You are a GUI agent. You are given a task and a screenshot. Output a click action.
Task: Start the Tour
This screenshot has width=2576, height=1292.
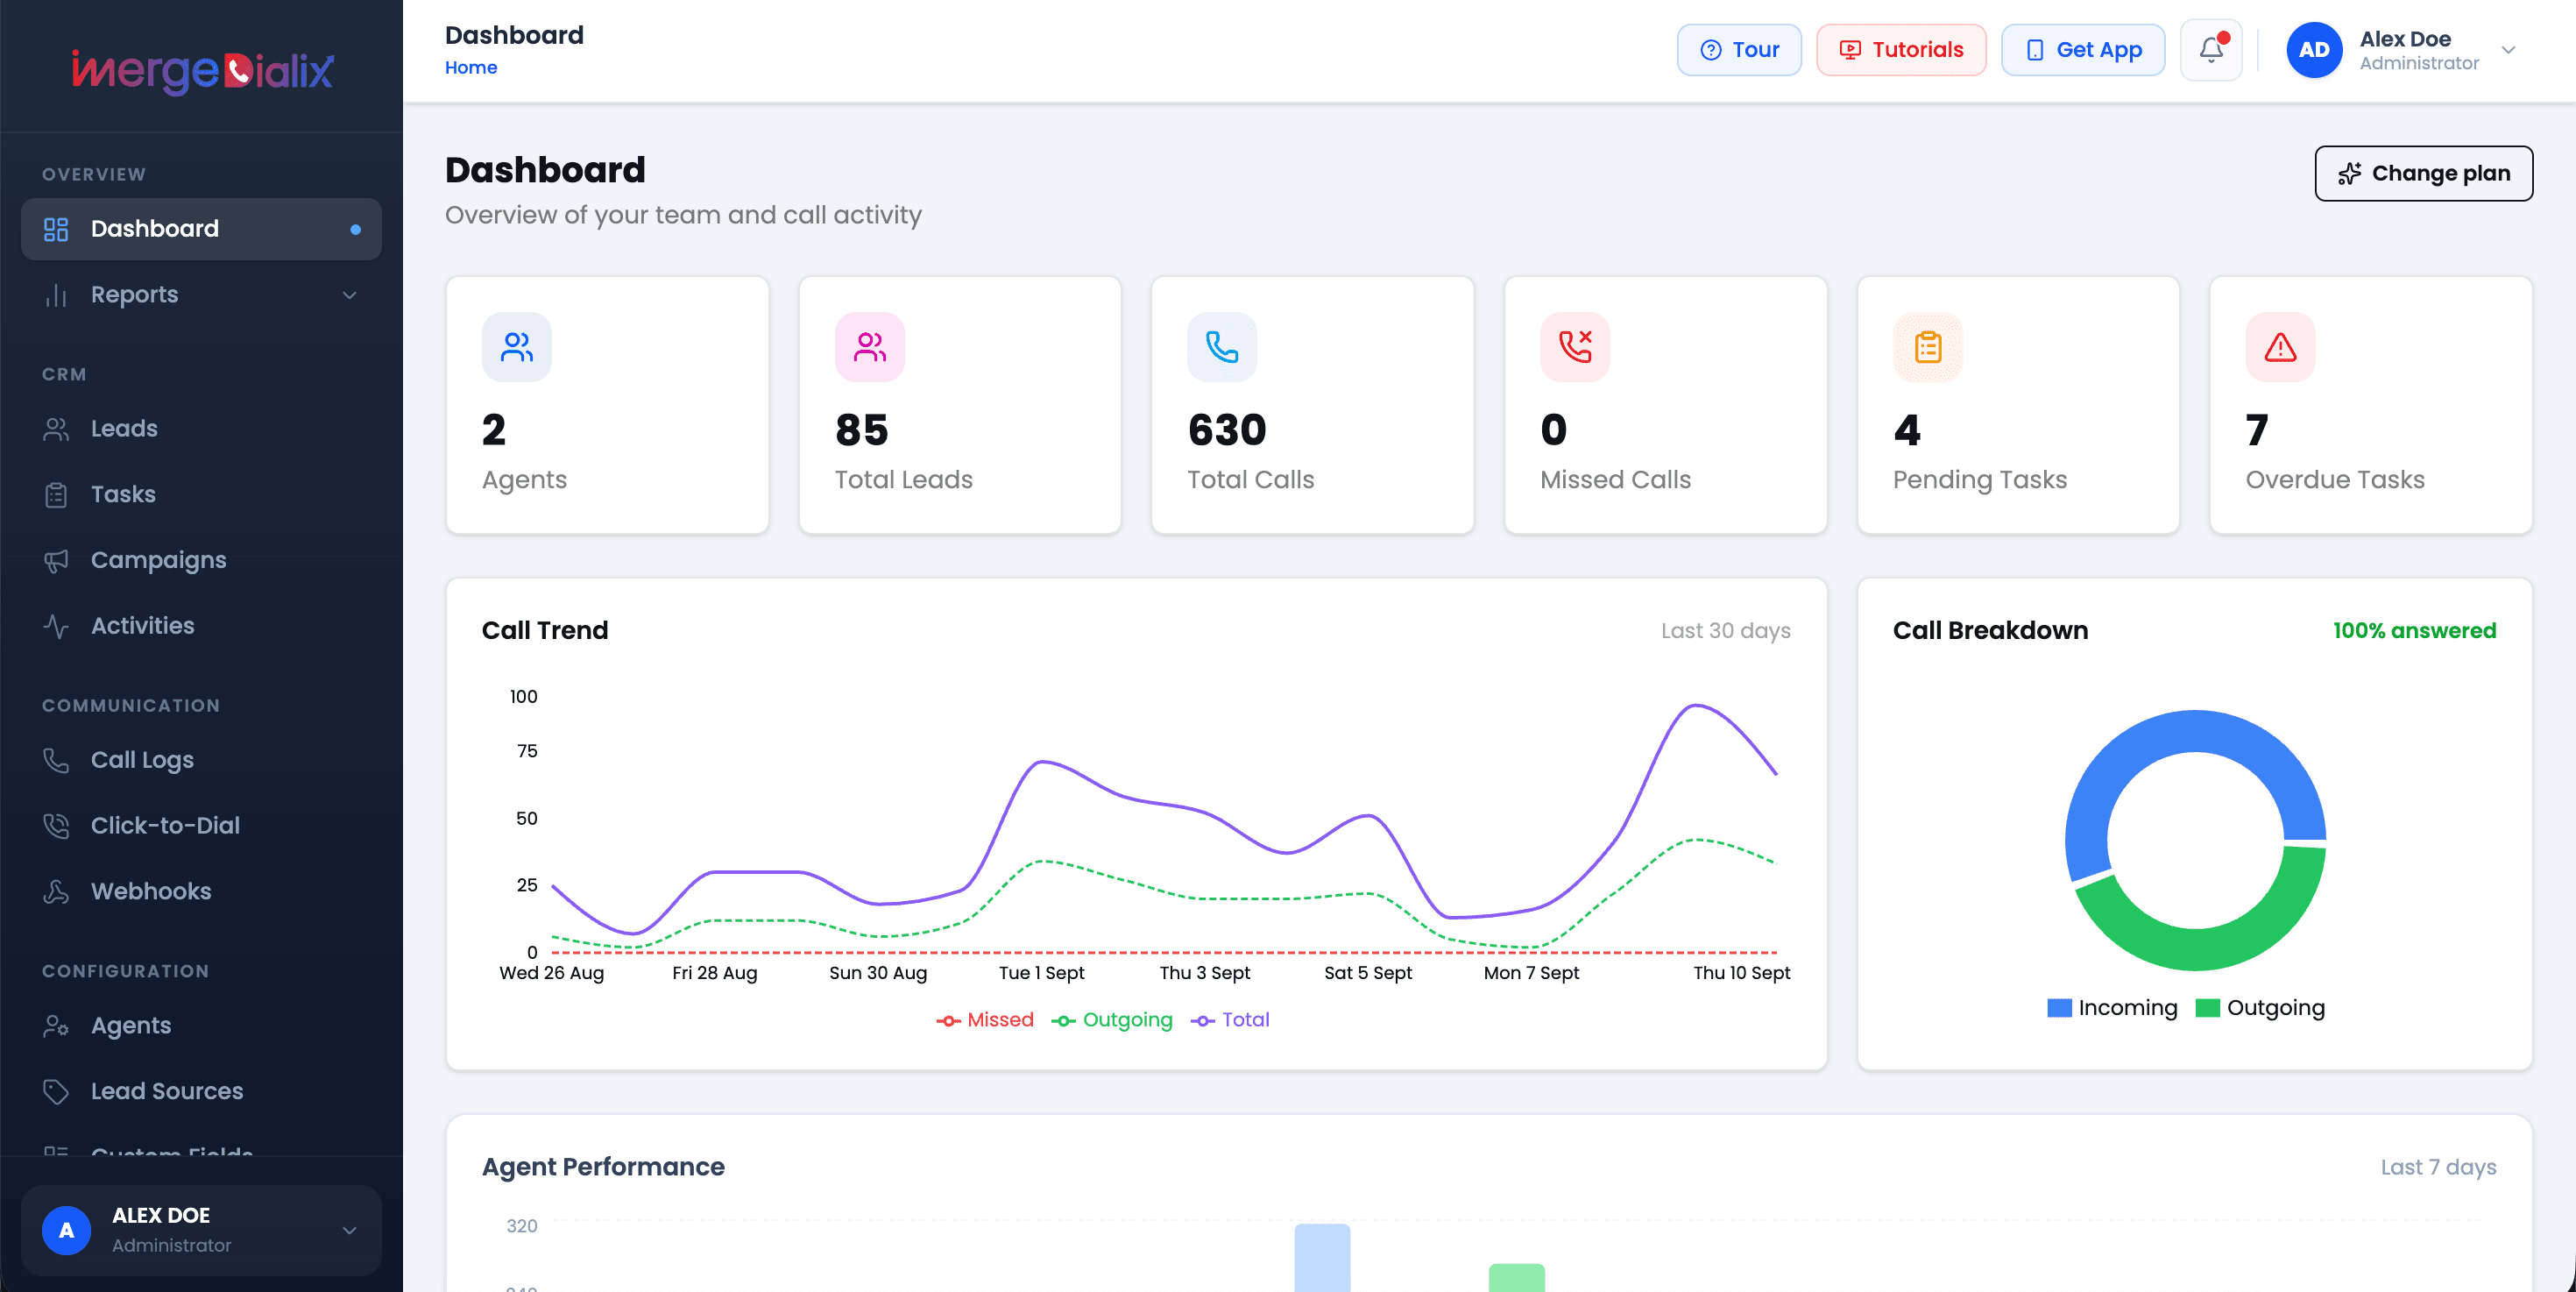pyautogui.click(x=1738, y=50)
